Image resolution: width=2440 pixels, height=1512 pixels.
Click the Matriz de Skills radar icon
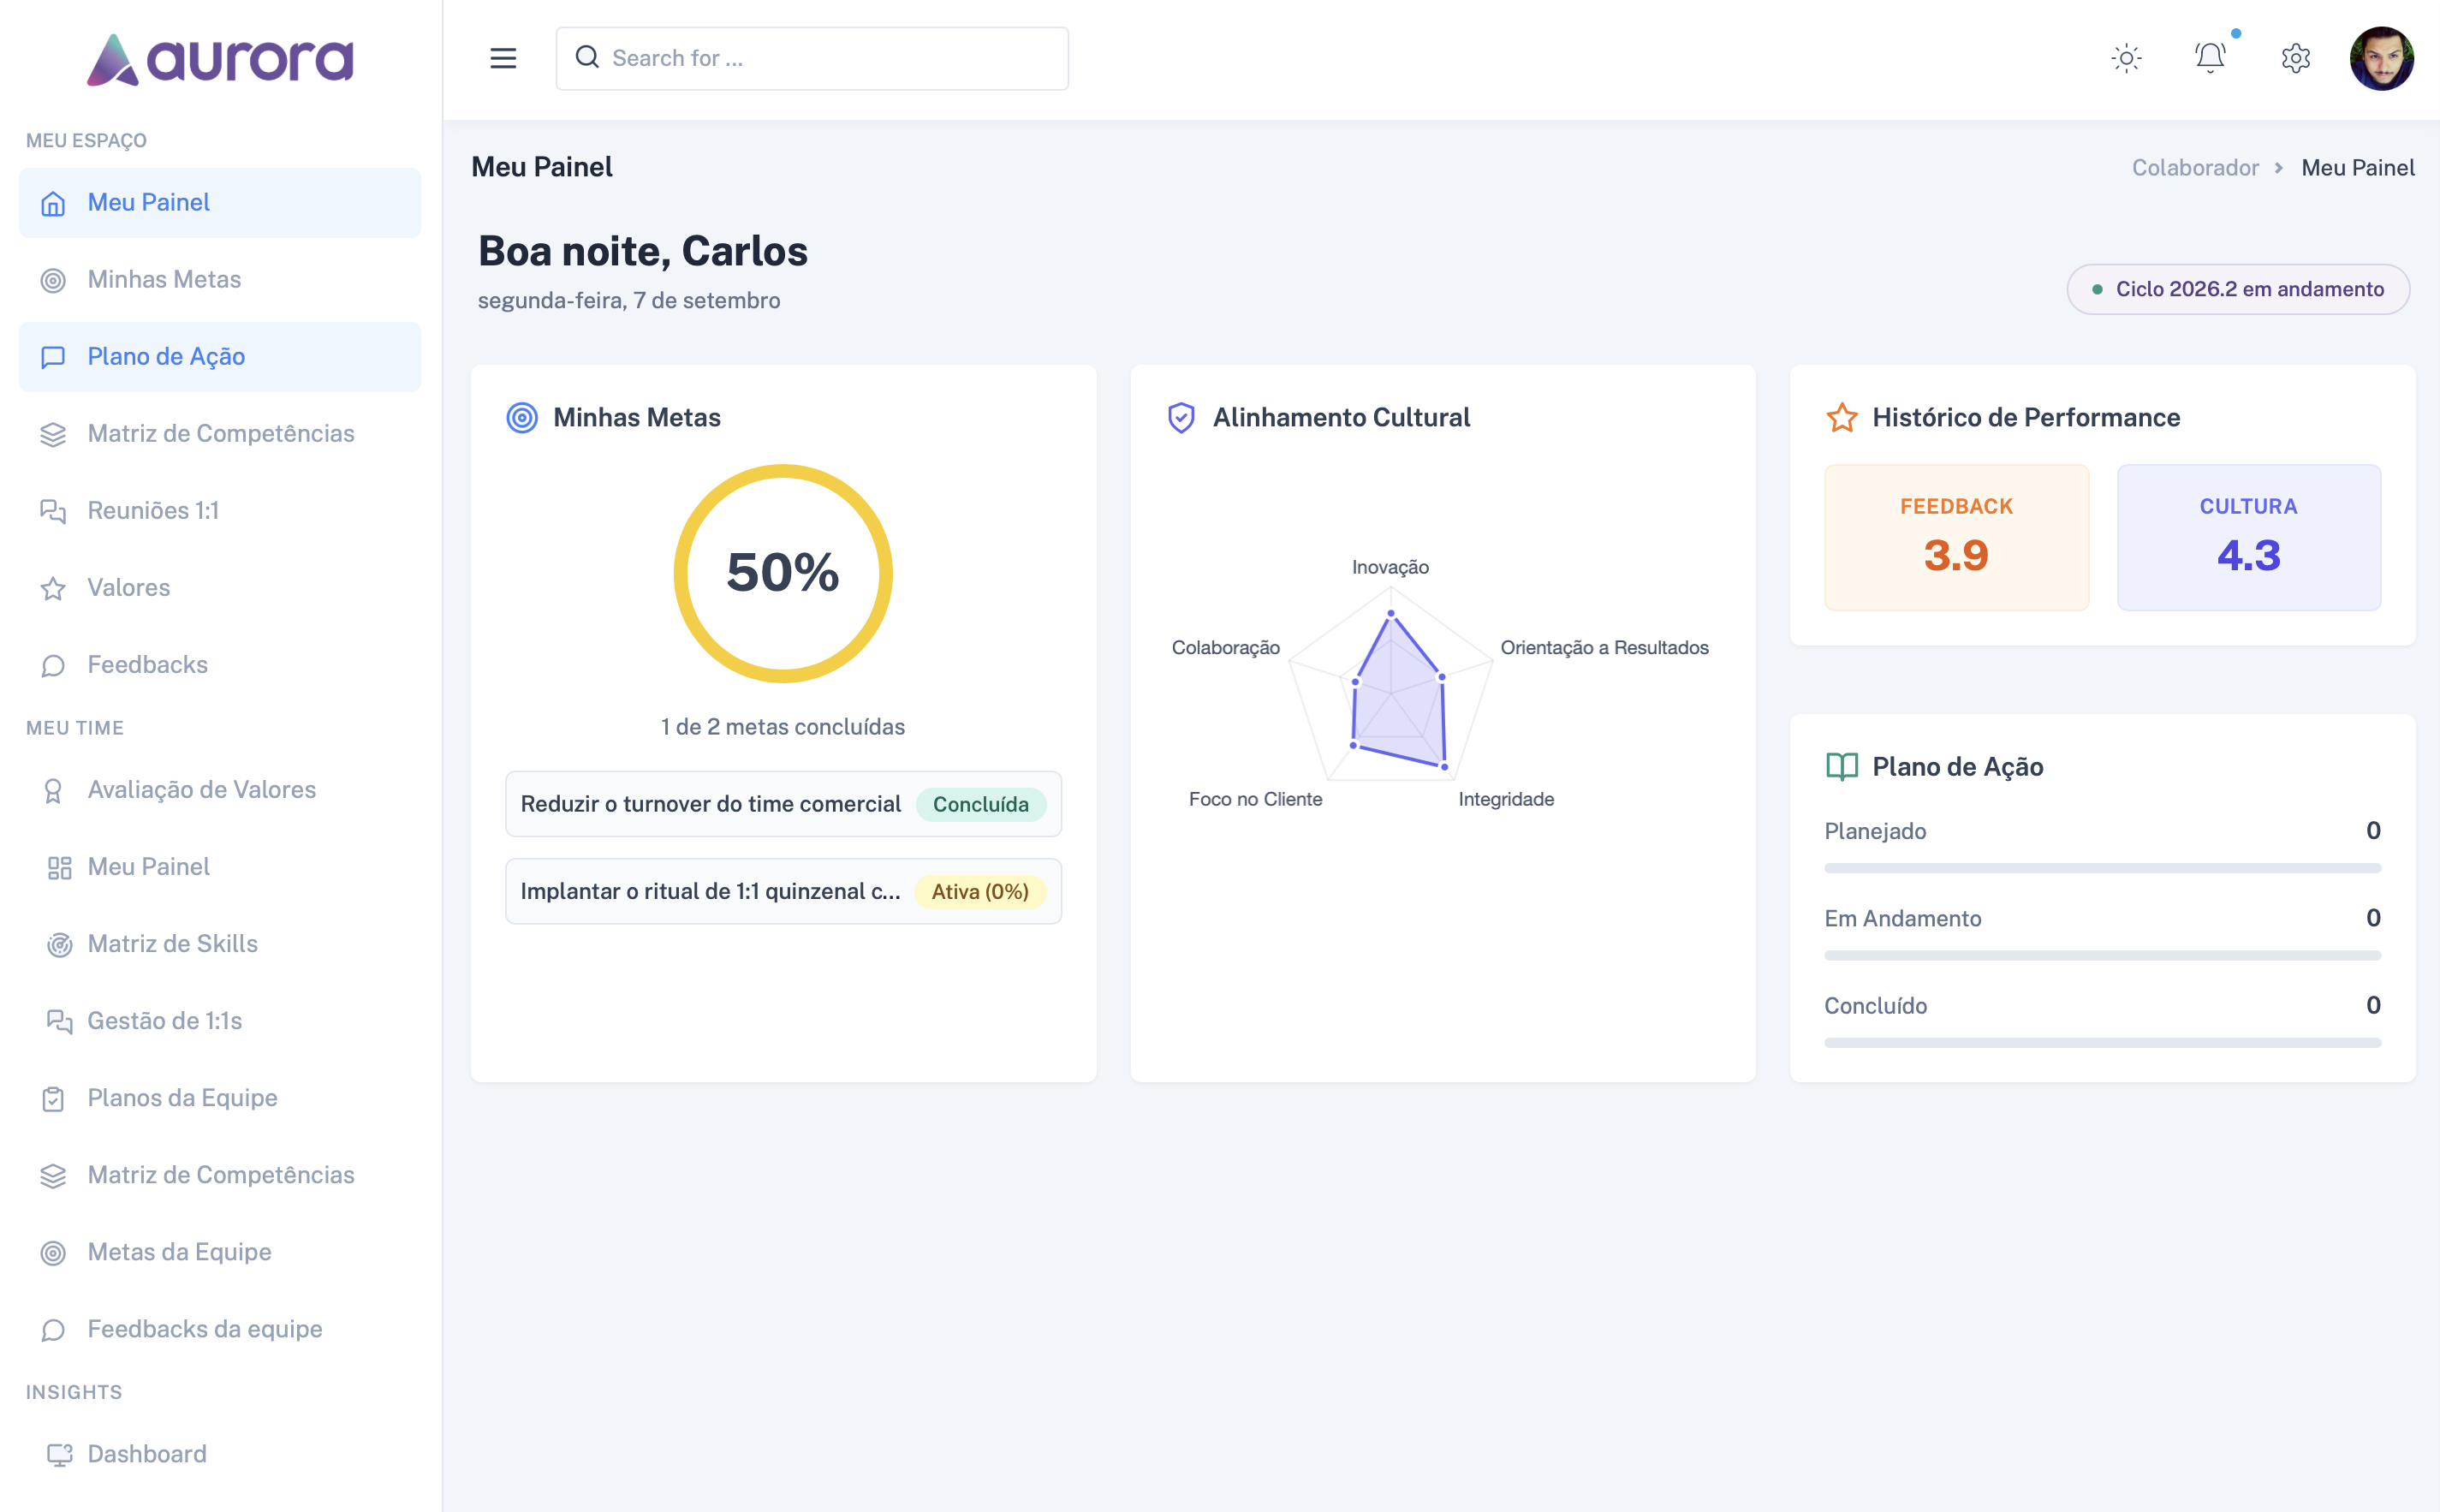(59, 944)
